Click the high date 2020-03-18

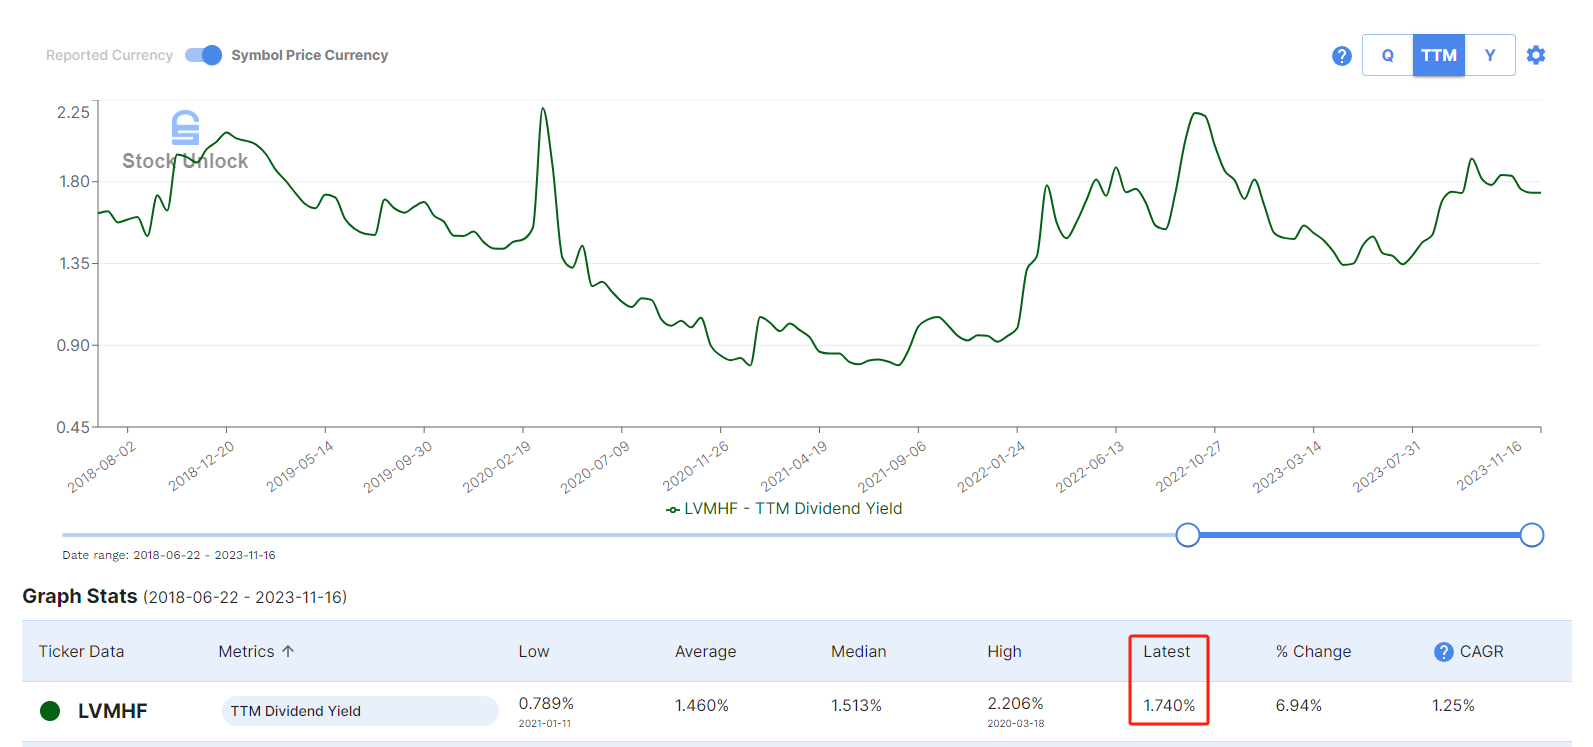pos(1015,723)
